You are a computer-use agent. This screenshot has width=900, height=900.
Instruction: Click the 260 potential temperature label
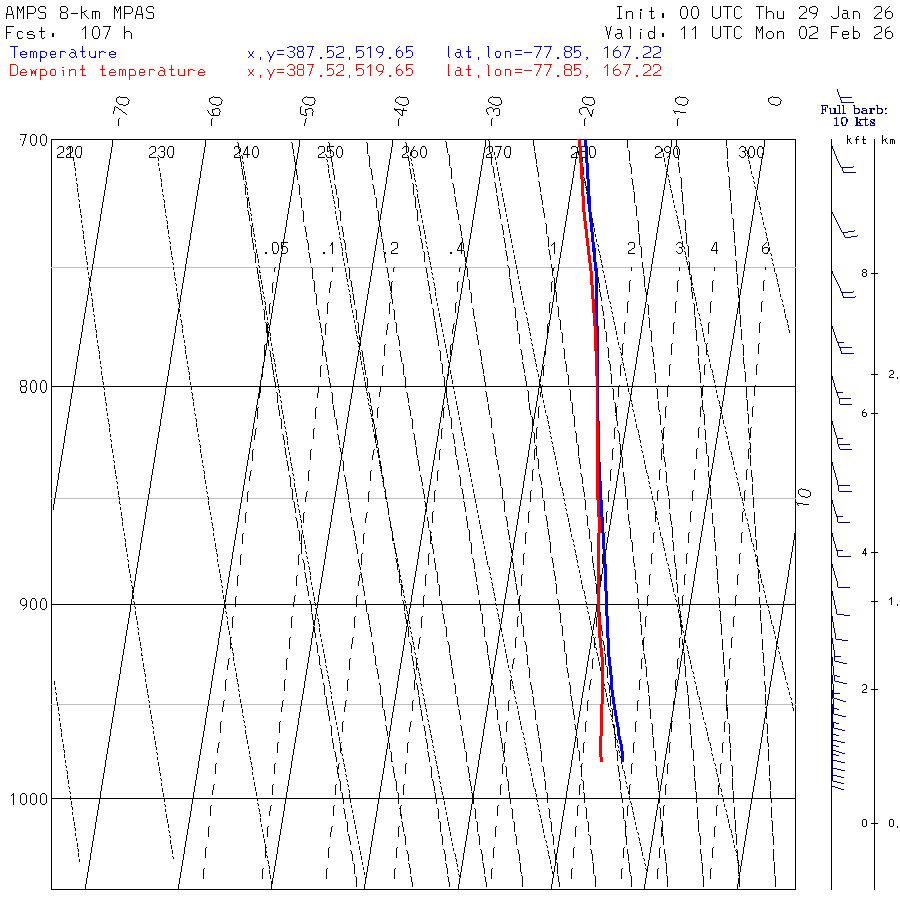click(414, 153)
